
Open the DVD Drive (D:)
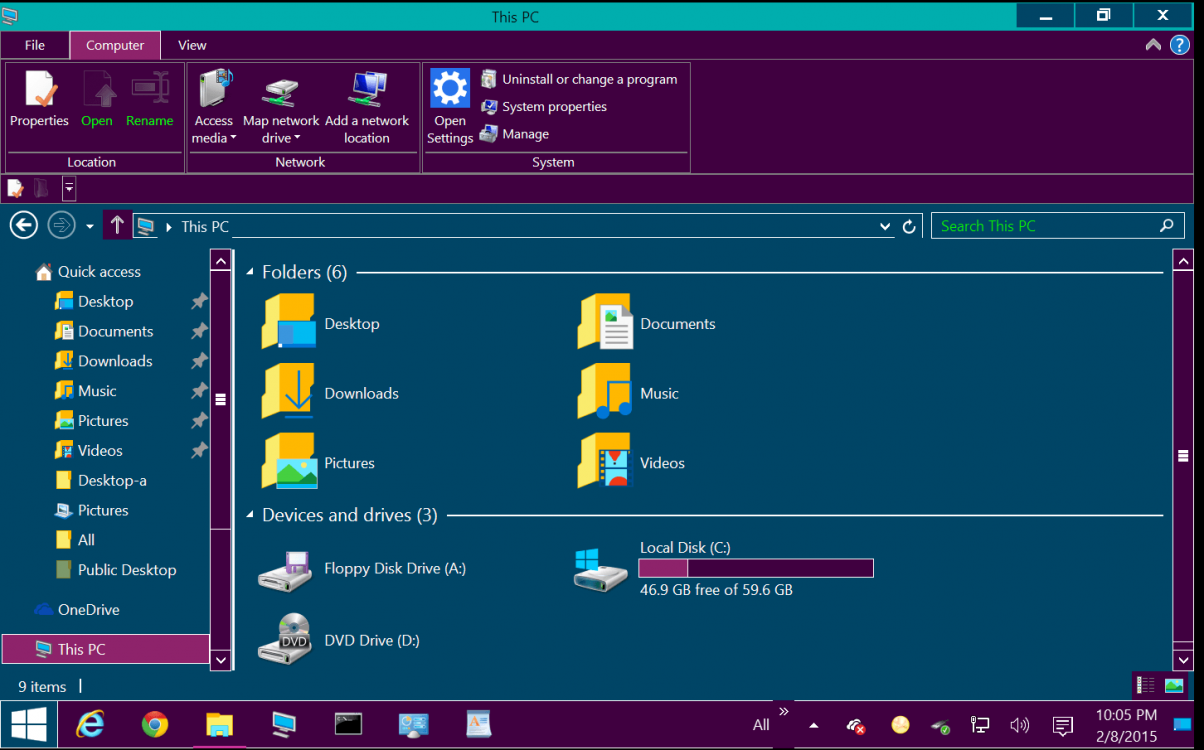coord(285,640)
